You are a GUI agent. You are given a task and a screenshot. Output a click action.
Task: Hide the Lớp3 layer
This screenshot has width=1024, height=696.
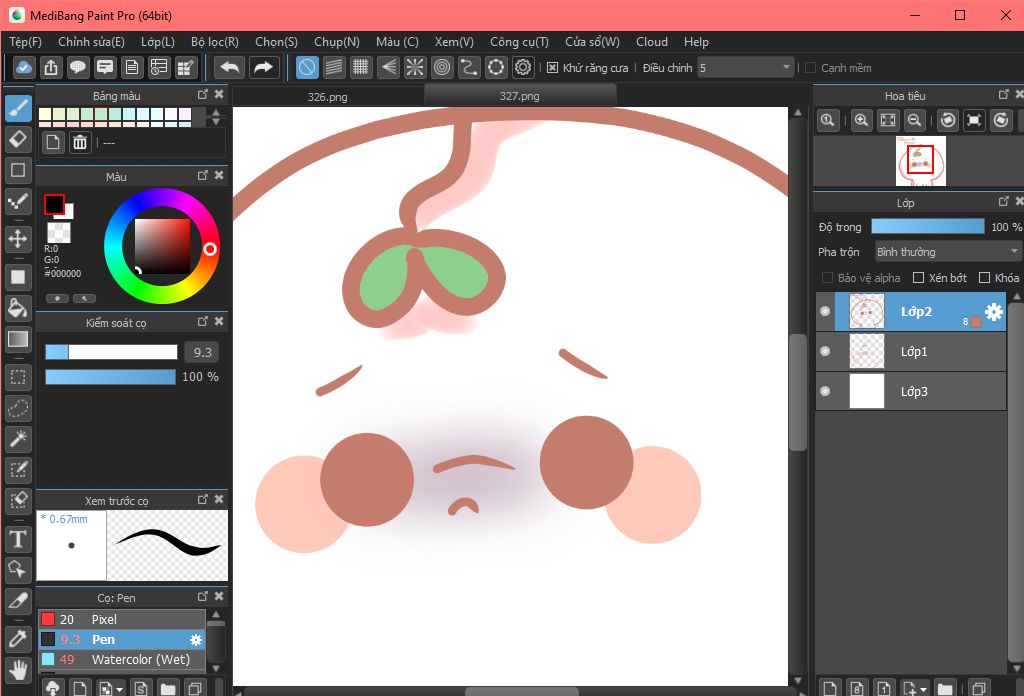pos(825,391)
